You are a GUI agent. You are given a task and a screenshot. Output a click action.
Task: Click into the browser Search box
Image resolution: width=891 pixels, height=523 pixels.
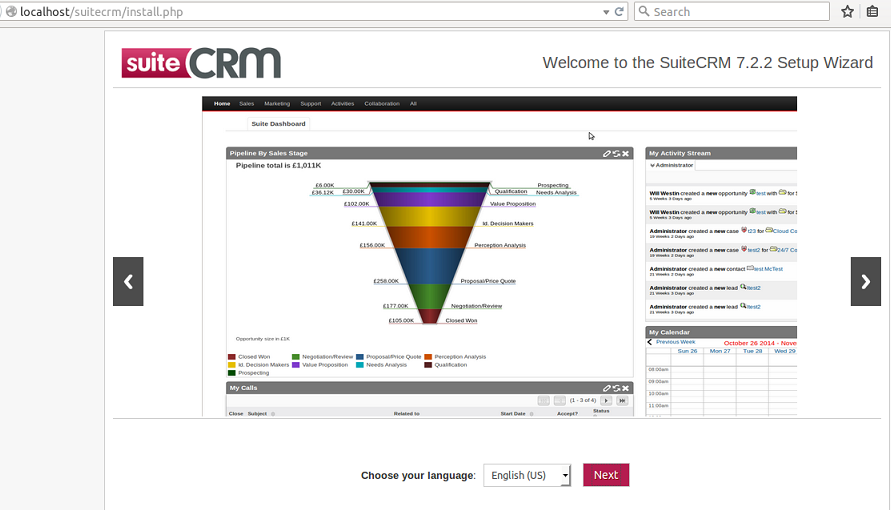(732, 11)
